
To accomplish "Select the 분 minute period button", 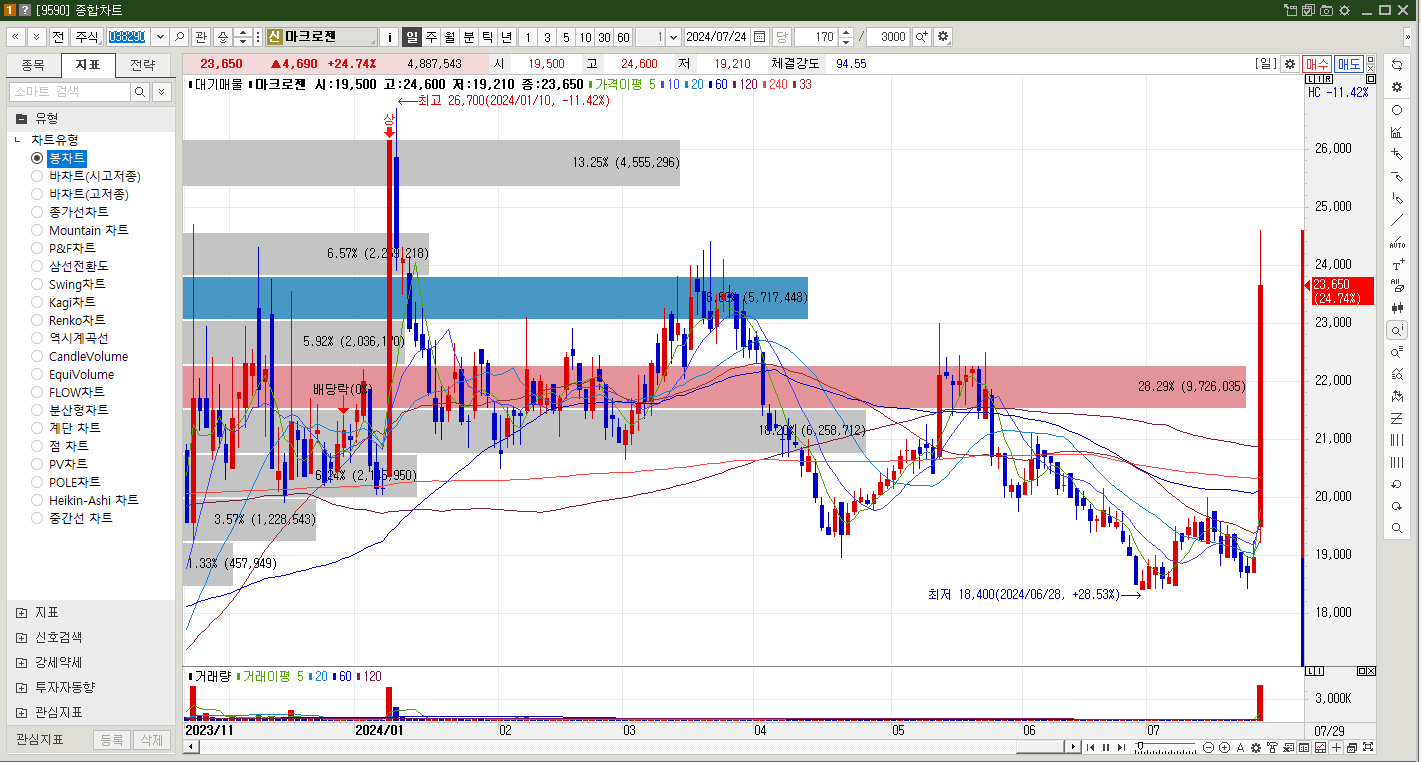I will tap(469, 37).
